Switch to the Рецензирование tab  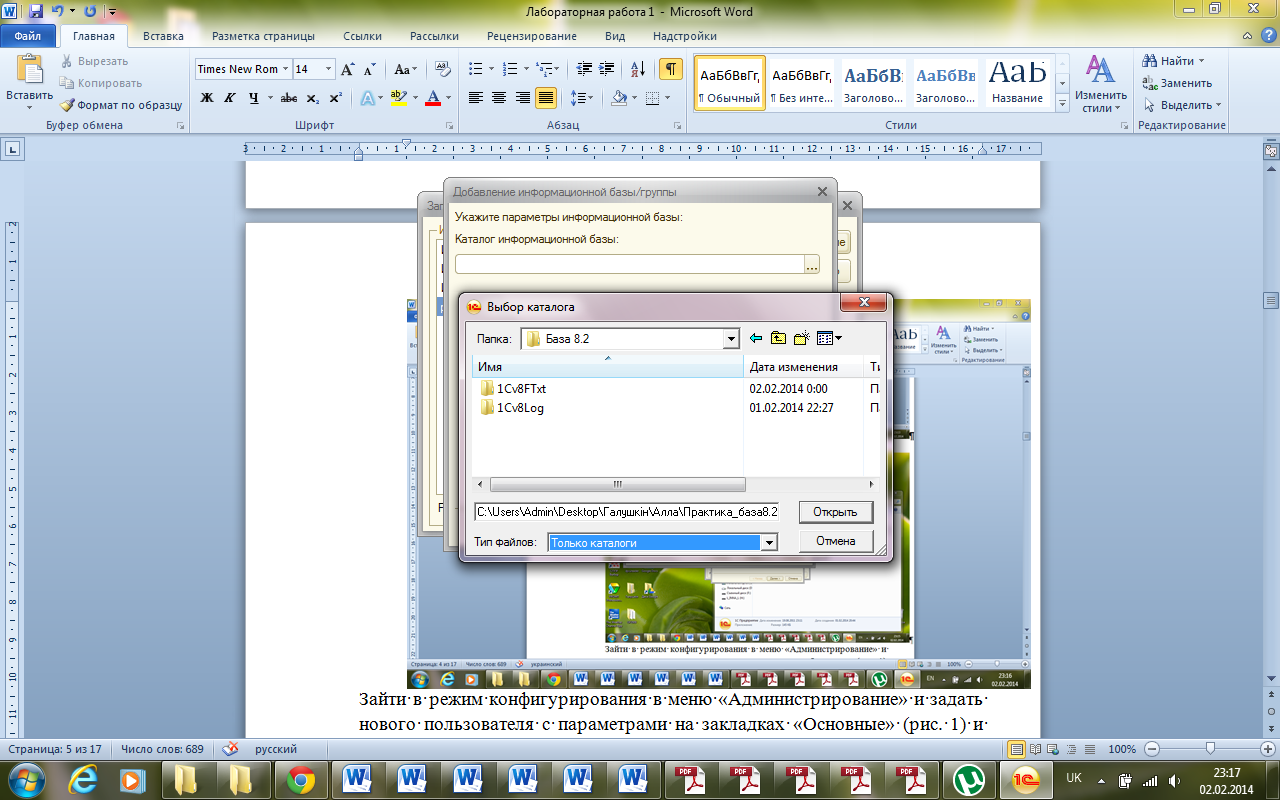coord(531,36)
